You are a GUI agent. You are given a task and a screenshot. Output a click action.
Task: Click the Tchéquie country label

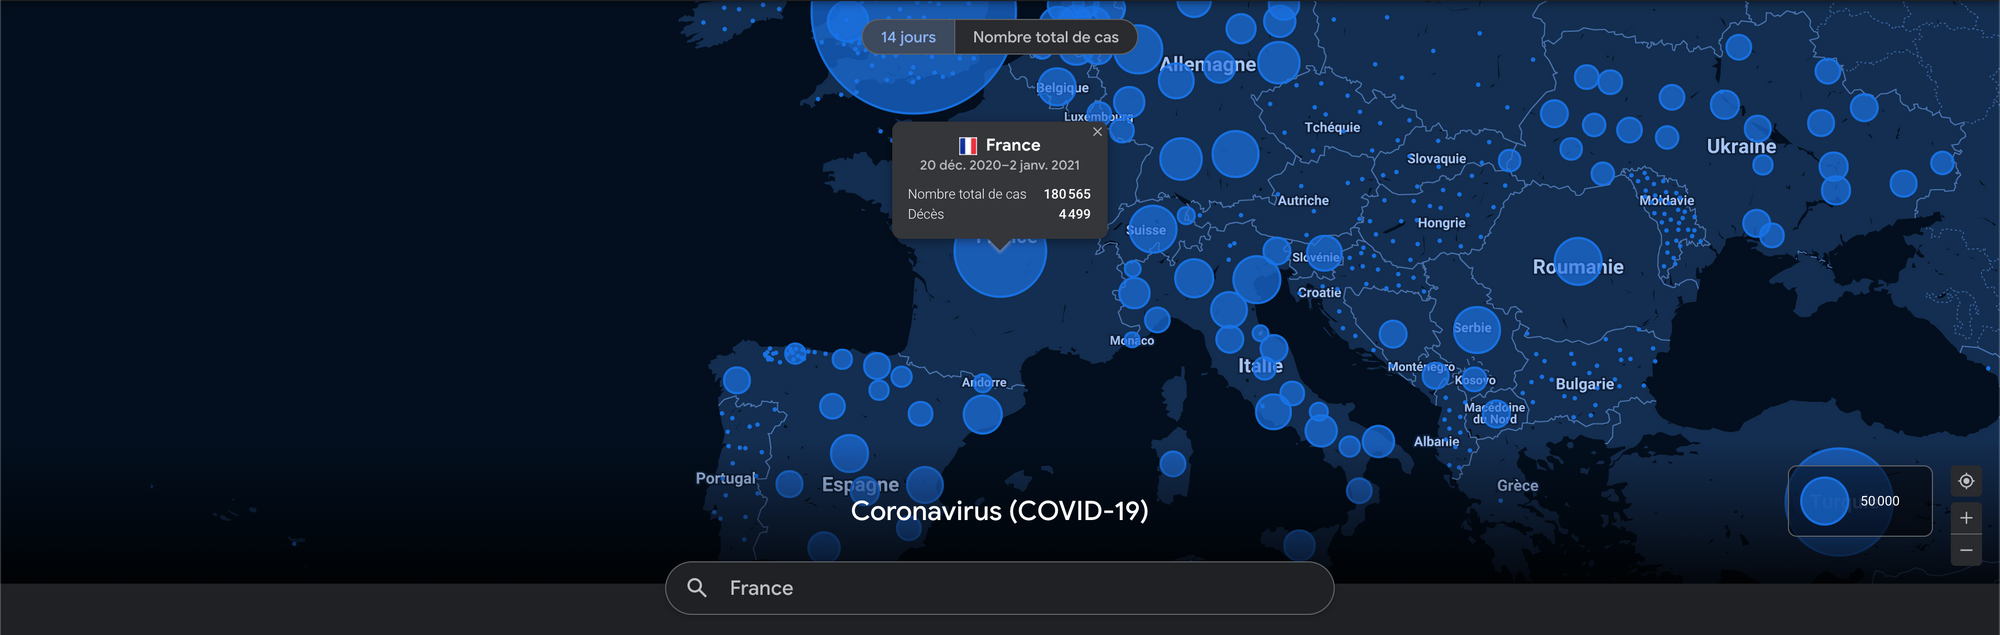pos(1332,127)
